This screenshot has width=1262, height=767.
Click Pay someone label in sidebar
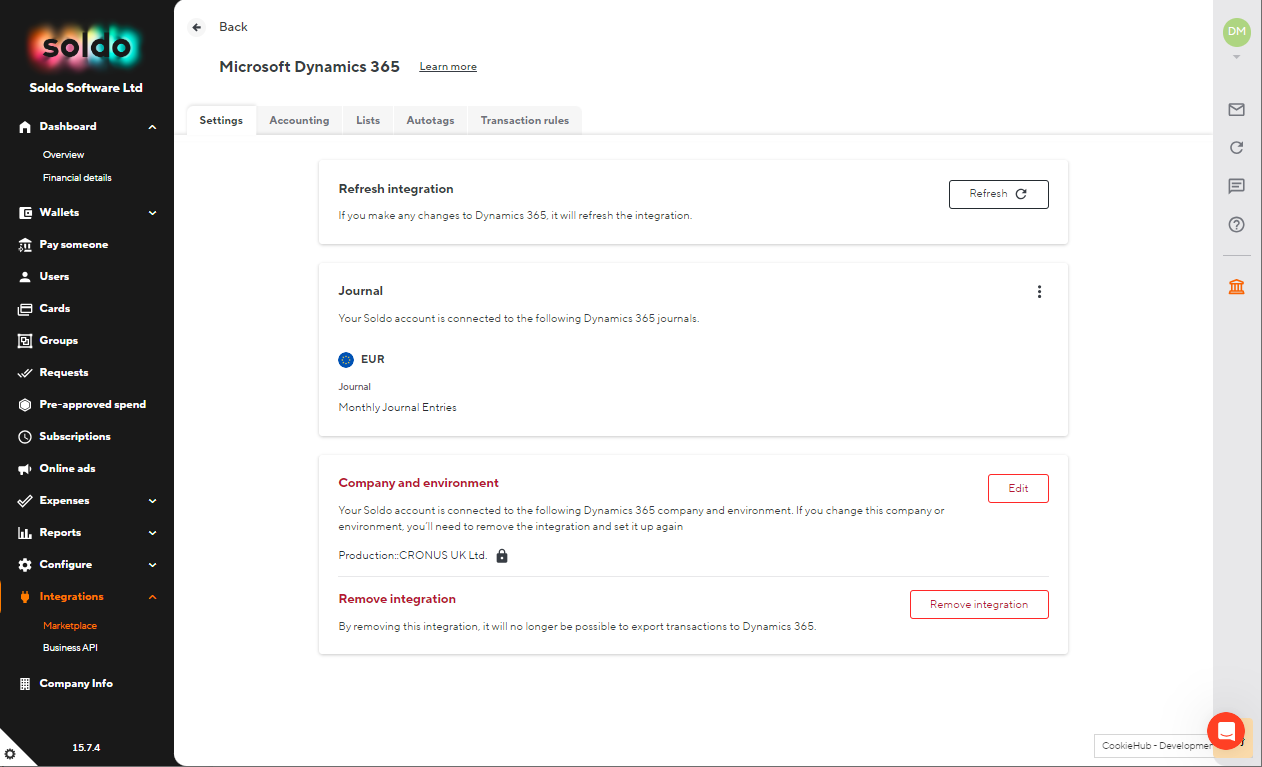pyautogui.click(x=74, y=245)
